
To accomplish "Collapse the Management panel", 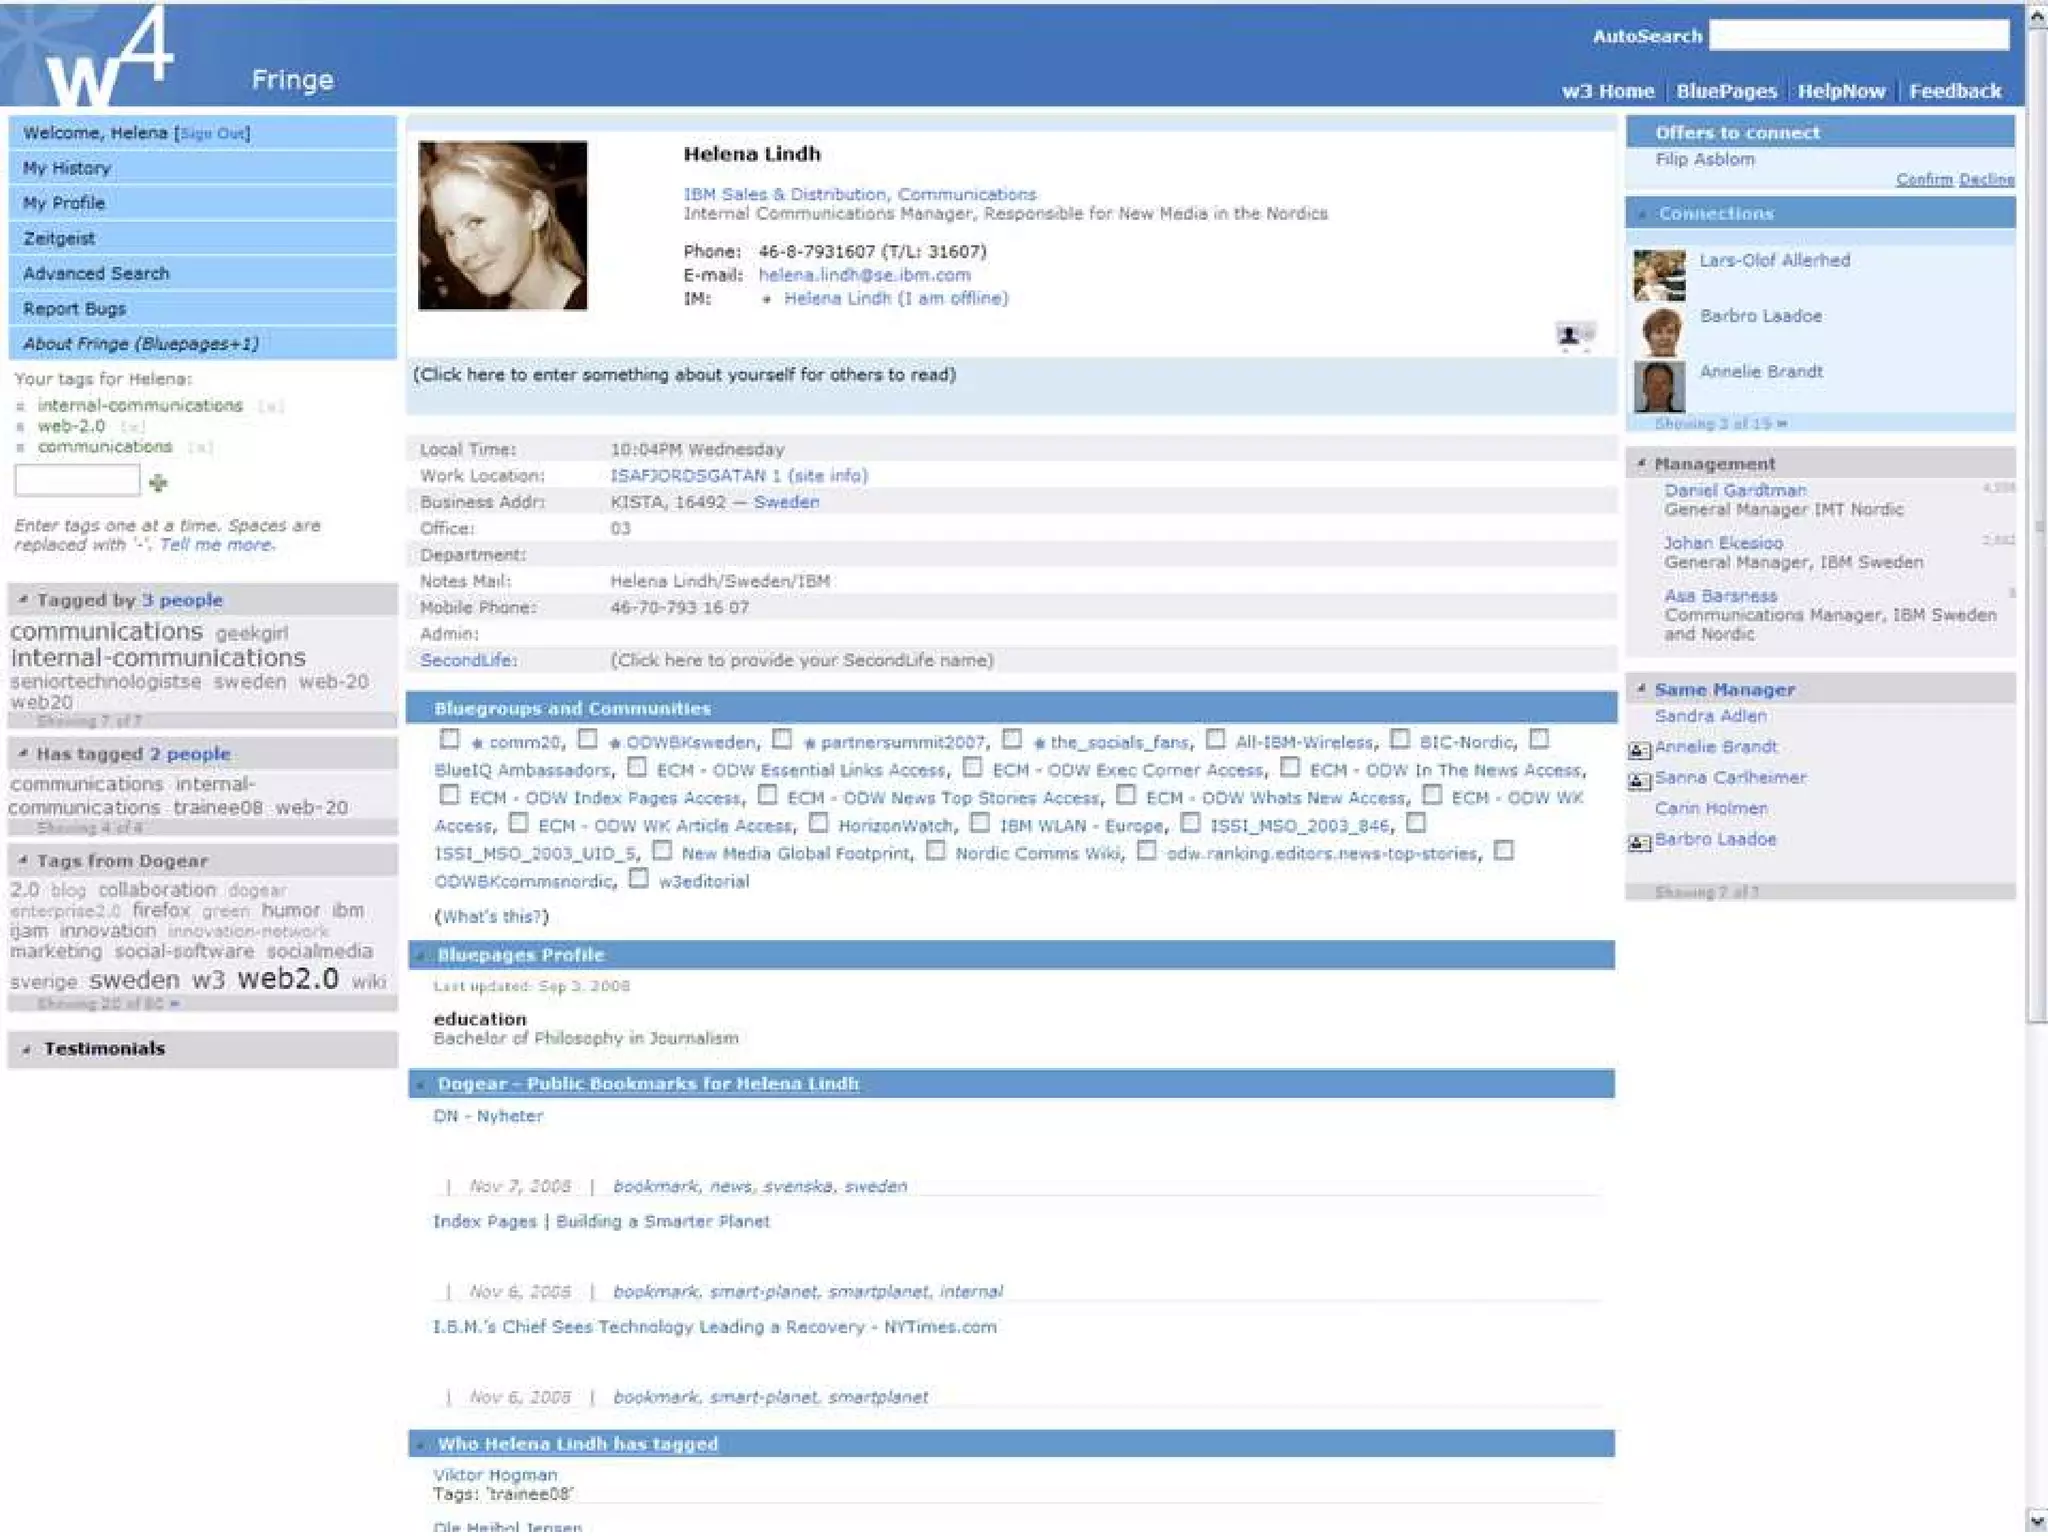I will (x=1641, y=463).
